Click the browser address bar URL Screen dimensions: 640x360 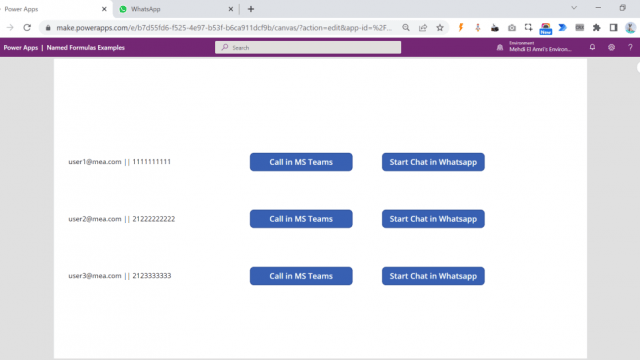(x=224, y=28)
